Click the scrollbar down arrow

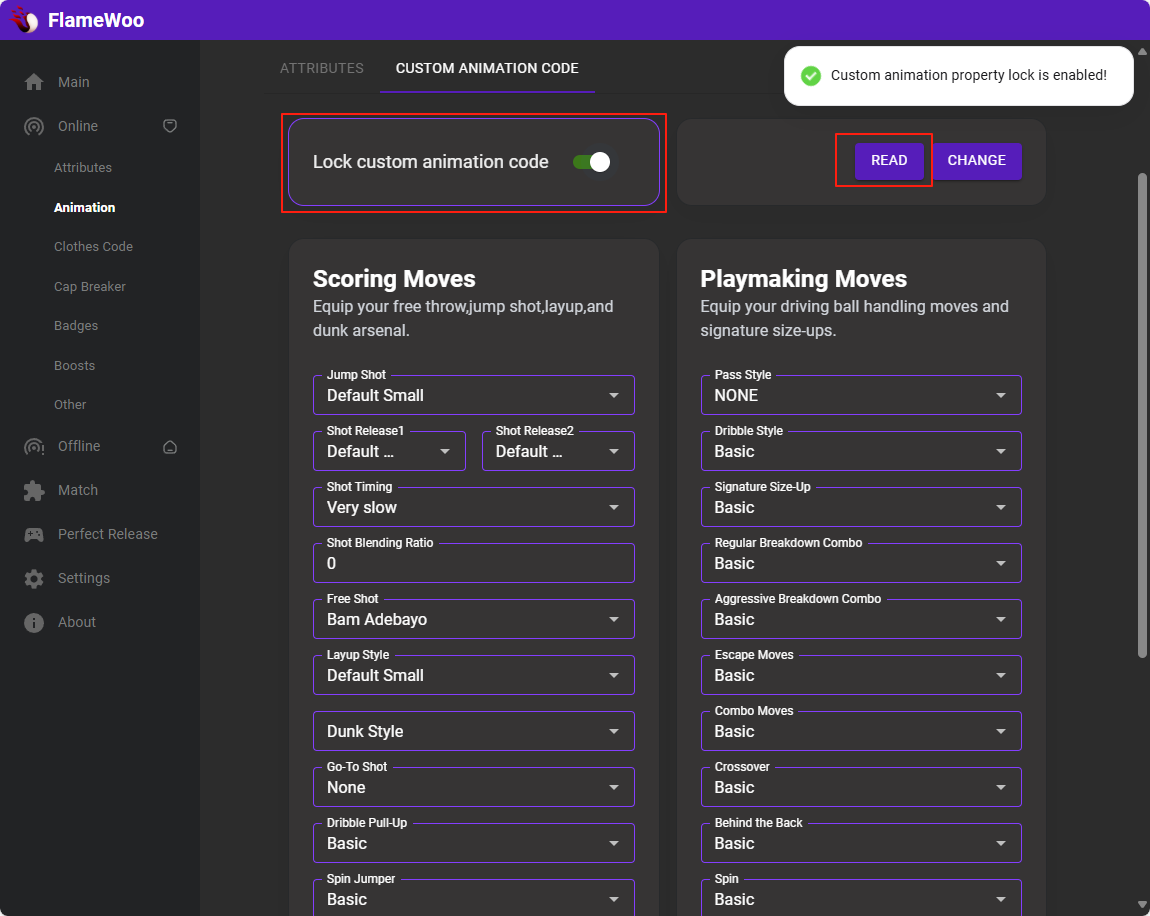(x=1142, y=905)
